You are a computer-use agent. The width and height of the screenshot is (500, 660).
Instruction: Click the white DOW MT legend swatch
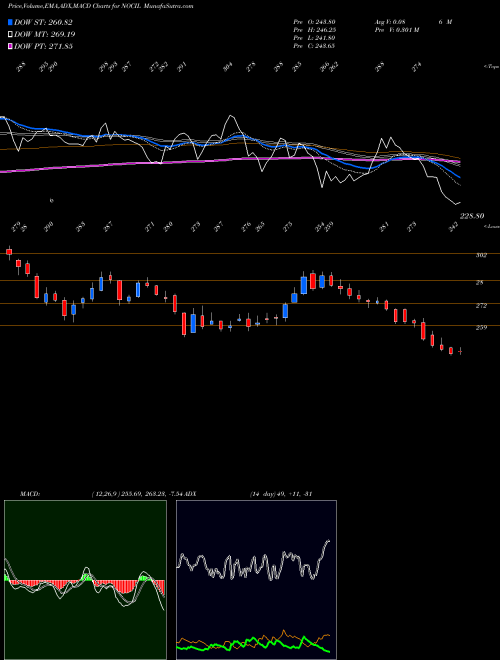click(10, 34)
